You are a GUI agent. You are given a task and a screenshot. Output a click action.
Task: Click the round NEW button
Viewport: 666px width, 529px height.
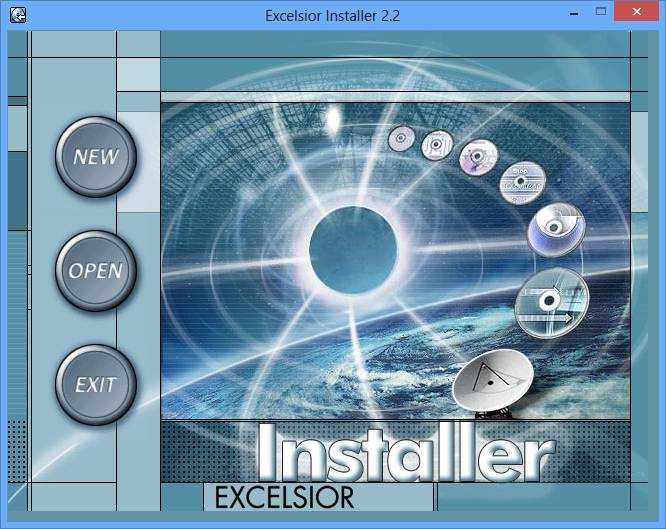(96, 157)
